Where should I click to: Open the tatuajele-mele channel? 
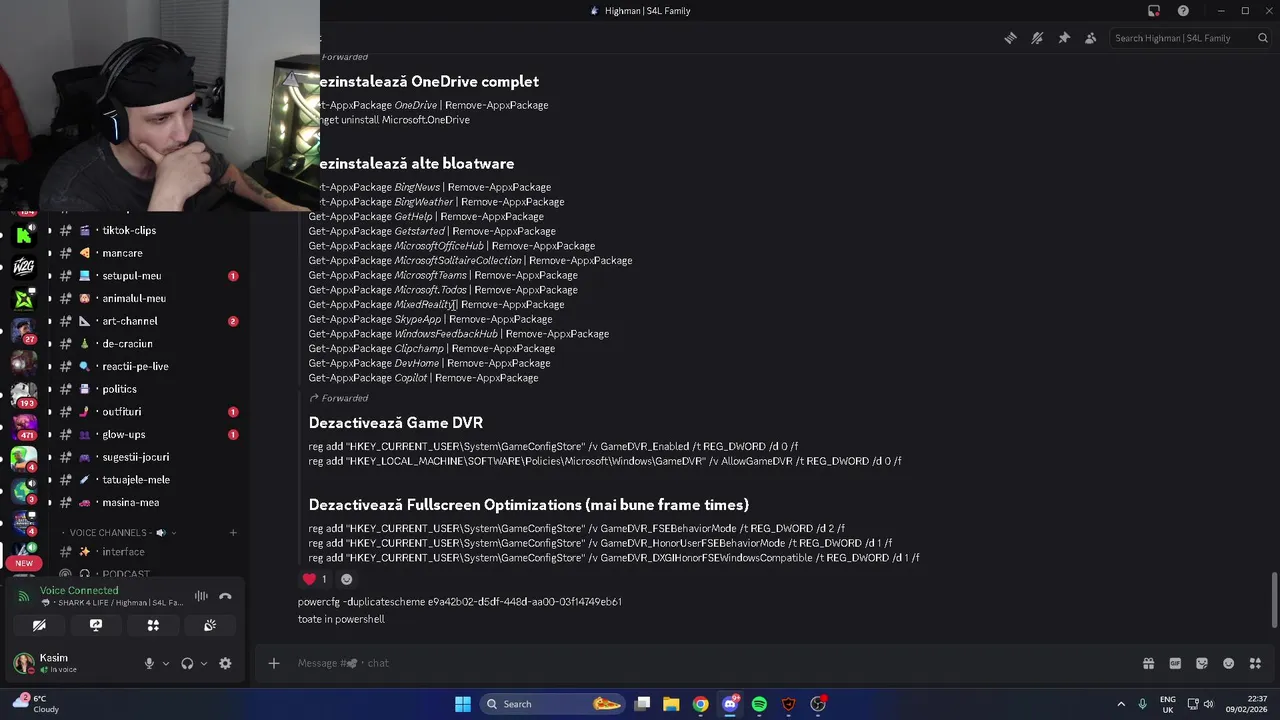[136, 480]
